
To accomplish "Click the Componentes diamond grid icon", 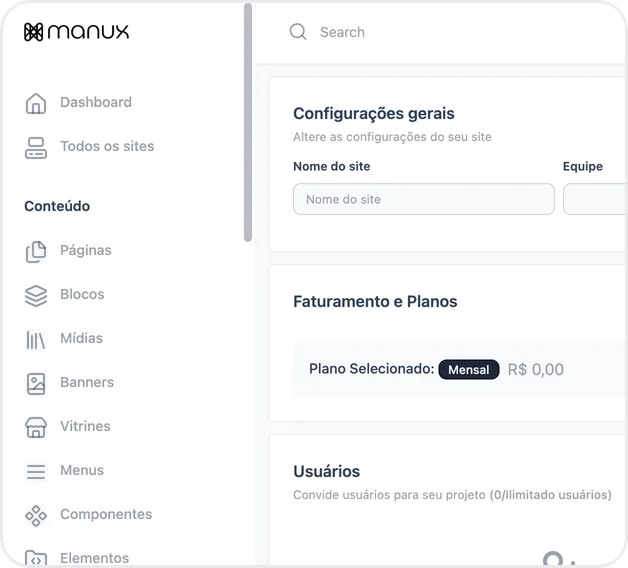I will [36, 515].
